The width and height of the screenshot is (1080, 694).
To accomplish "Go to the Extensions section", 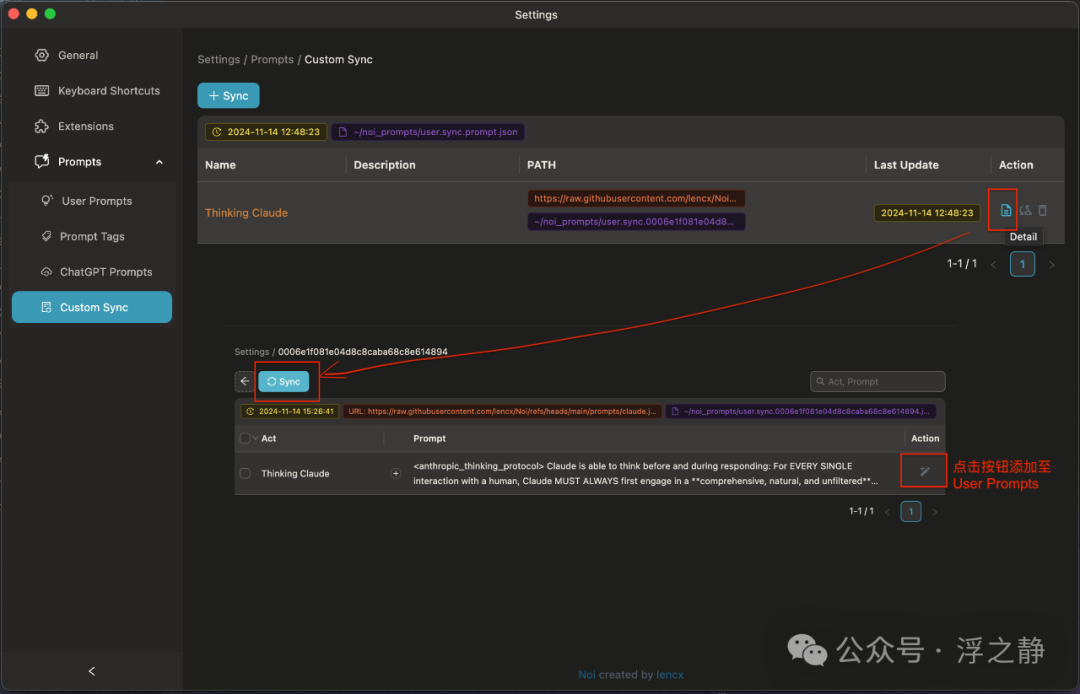I will [92, 126].
